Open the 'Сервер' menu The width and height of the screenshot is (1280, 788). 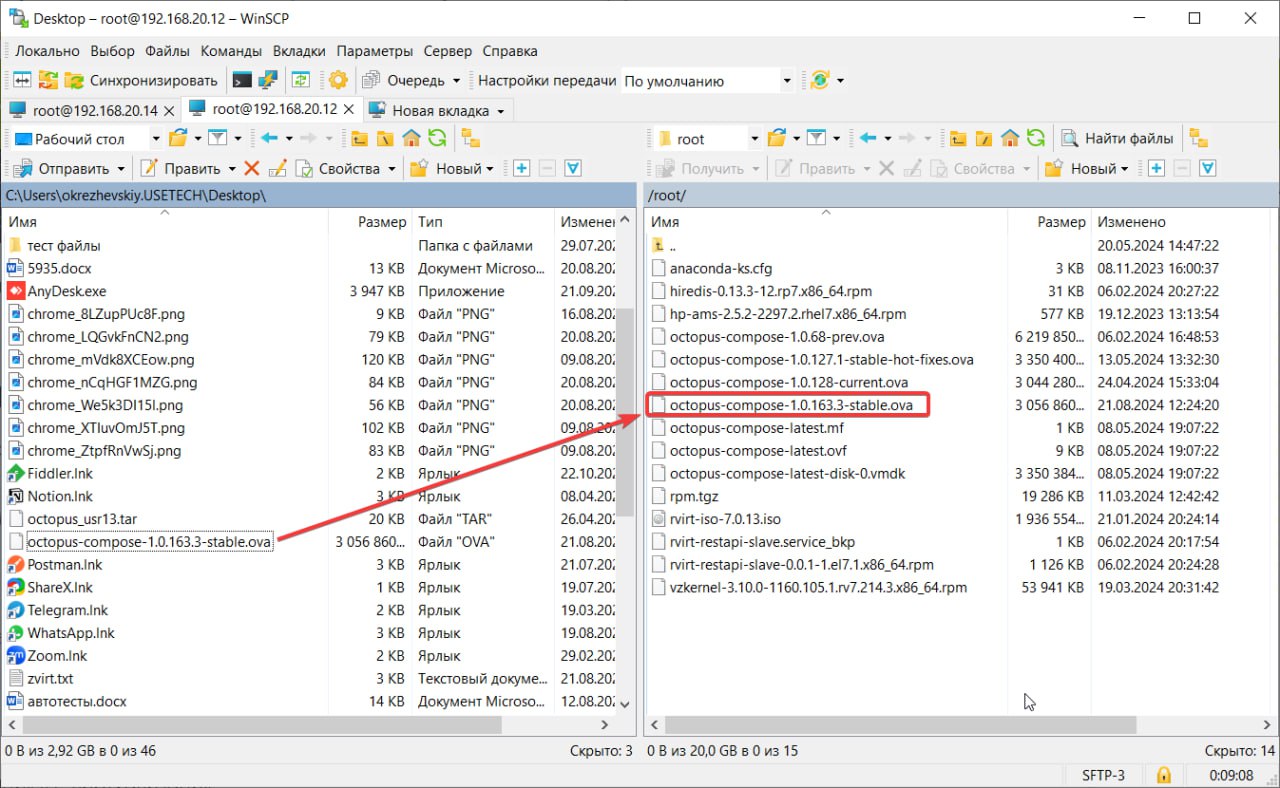(x=448, y=51)
